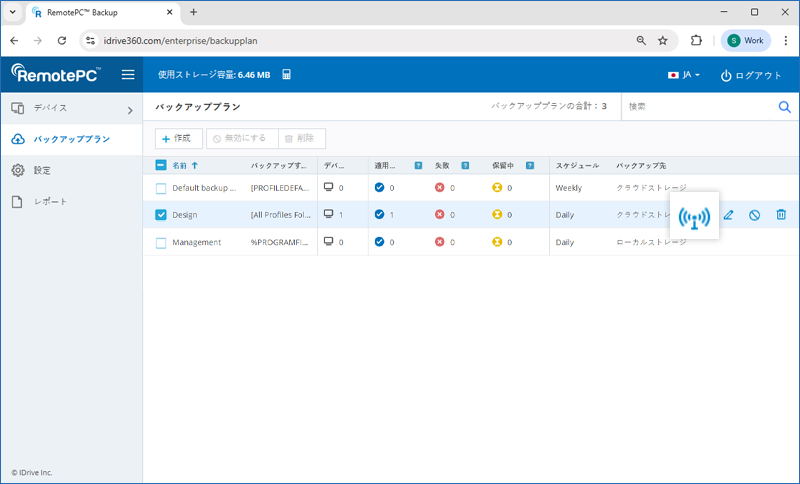Click the failed red X icon in Management row
The height and width of the screenshot is (484, 800).
coord(439,242)
